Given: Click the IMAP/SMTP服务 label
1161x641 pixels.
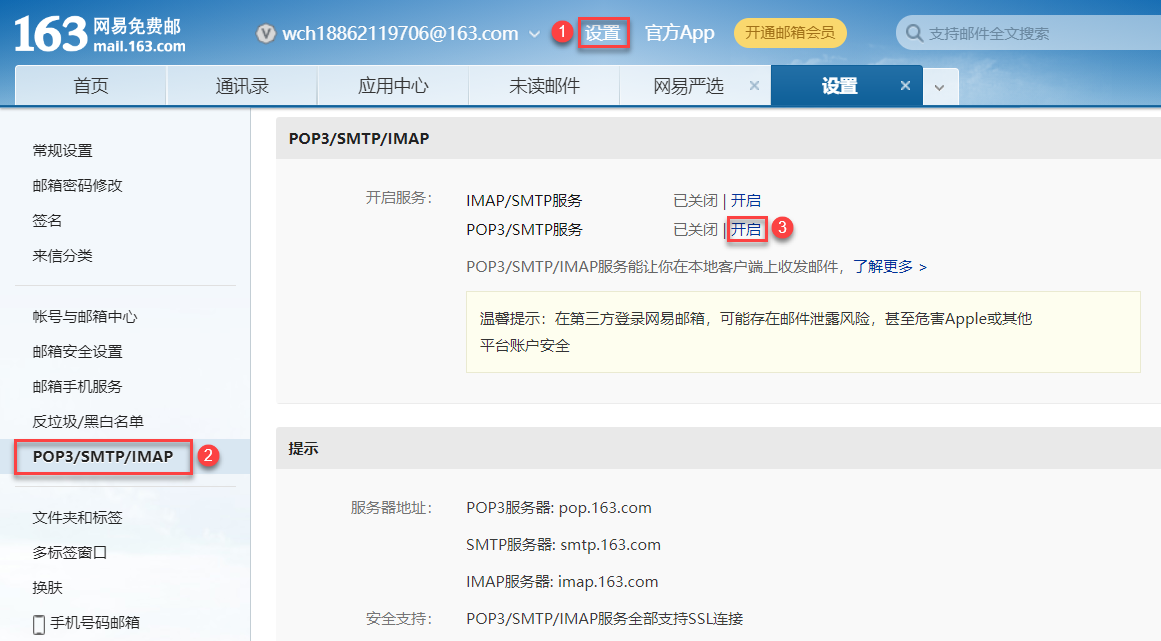Looking at the screenshot, I should [x=524, y=201].
